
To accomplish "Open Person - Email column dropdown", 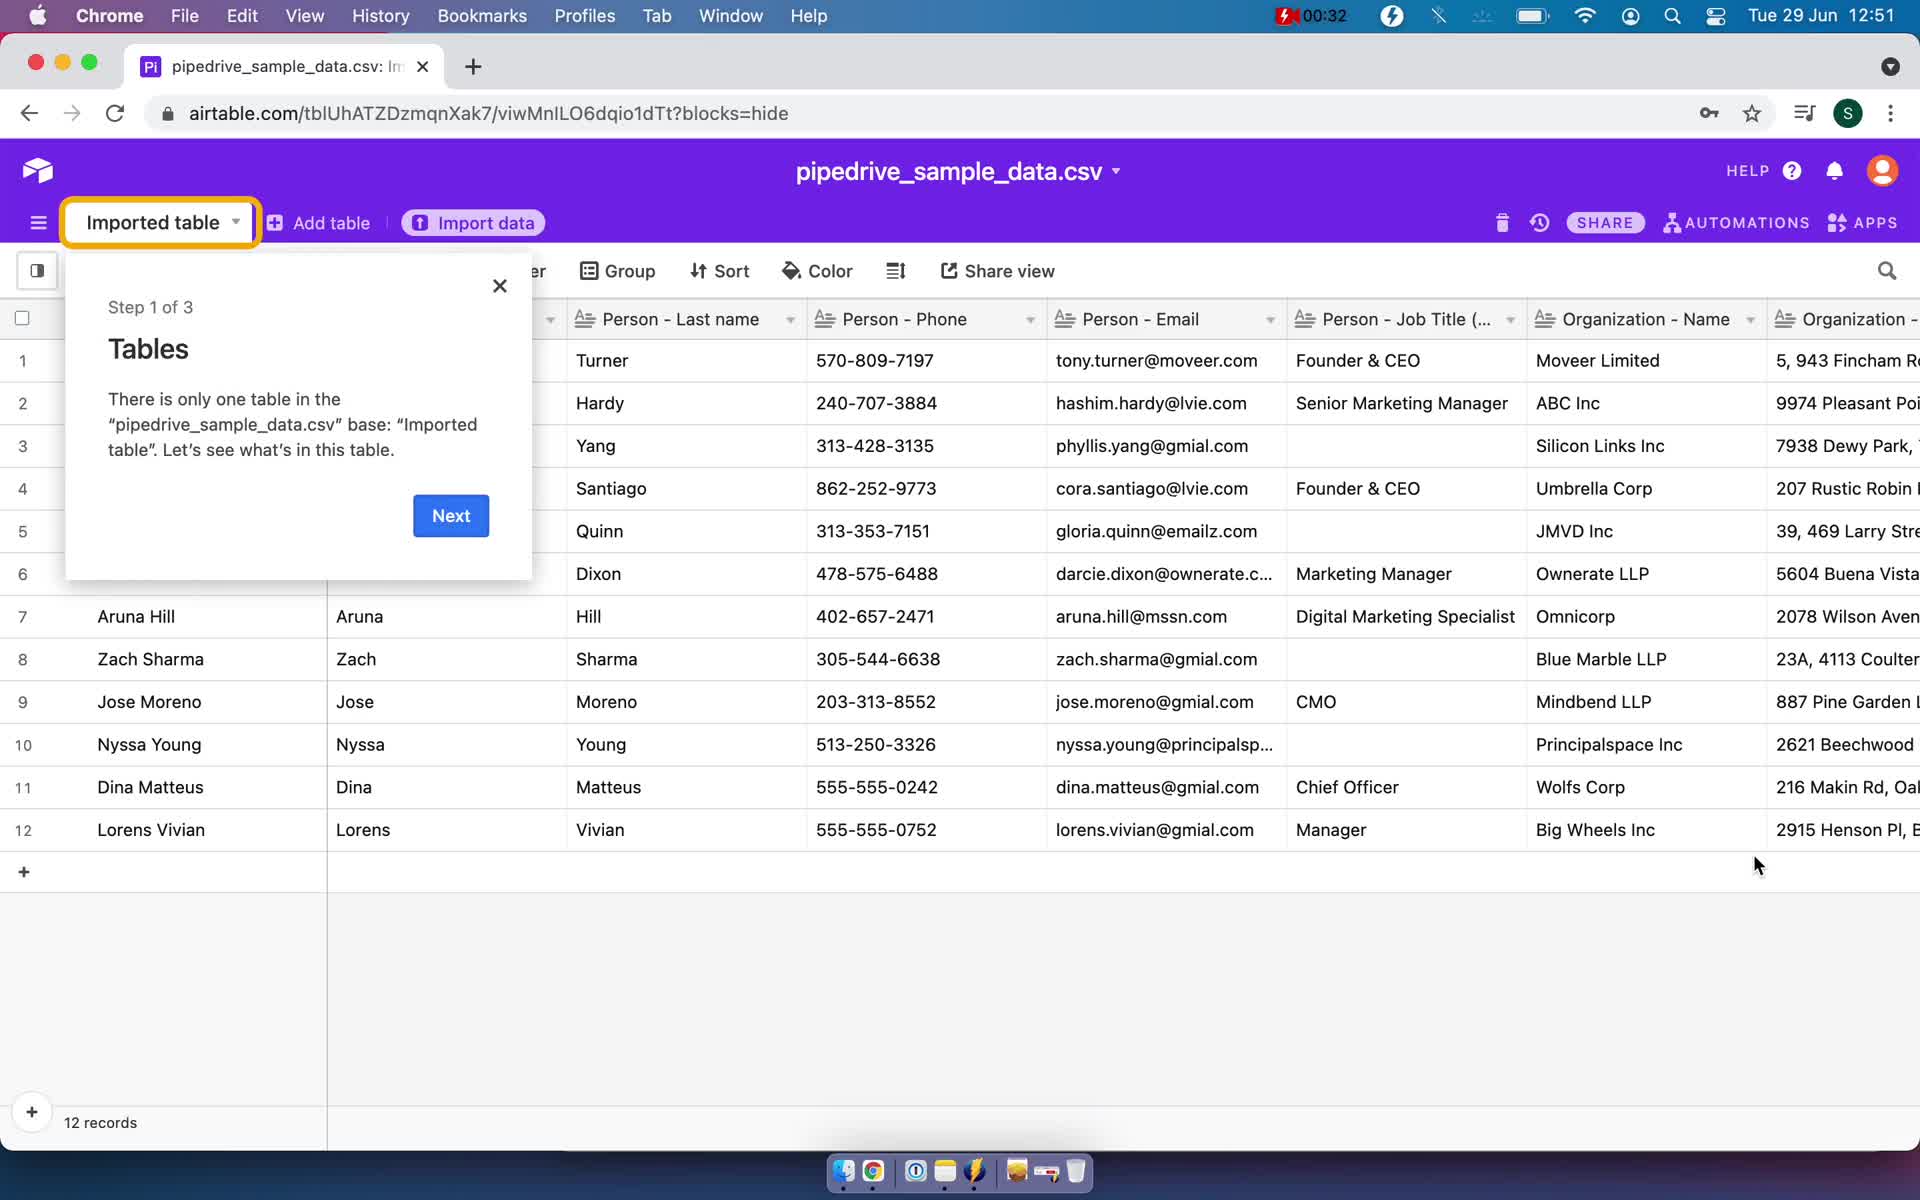I will pos(1270,320).
